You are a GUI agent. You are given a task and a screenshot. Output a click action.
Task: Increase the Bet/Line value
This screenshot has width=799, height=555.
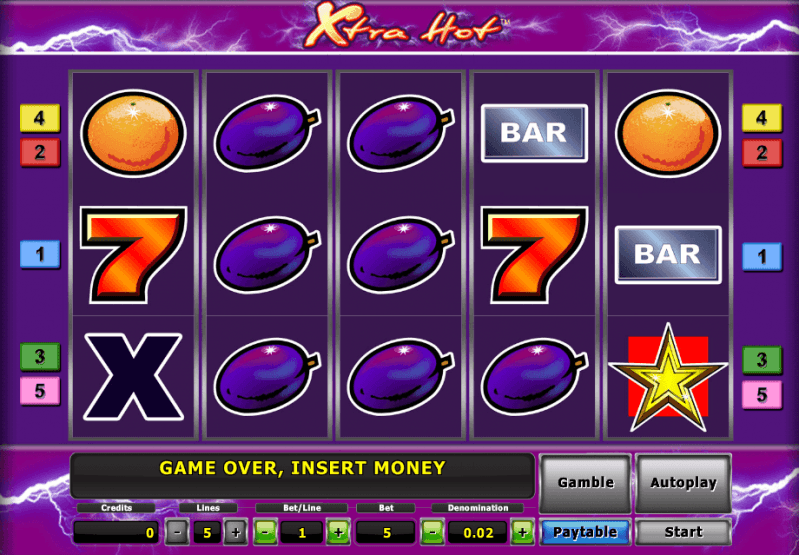(338, 533)
